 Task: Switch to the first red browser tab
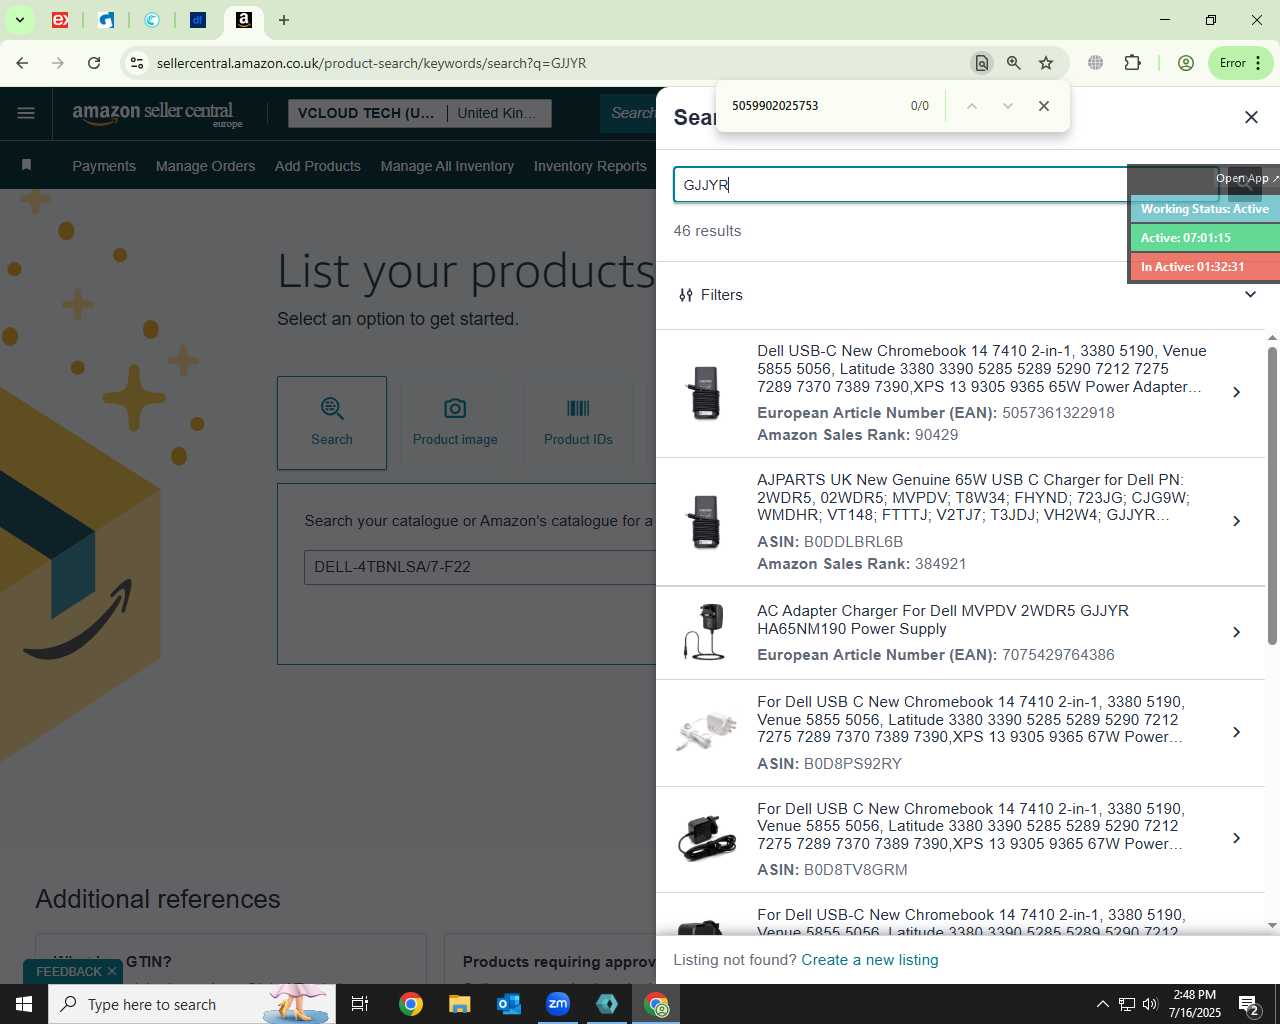tap(60, 20)
